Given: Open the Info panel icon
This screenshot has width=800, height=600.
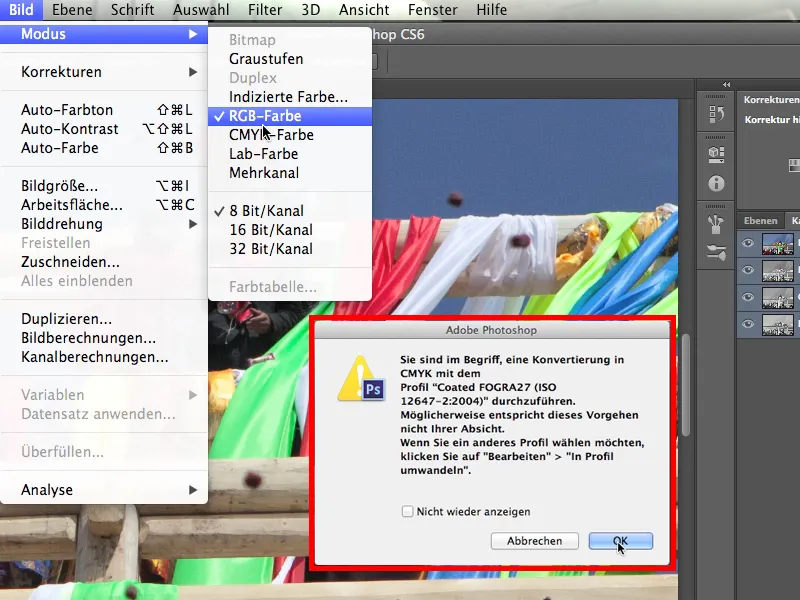Looking at the screenshot, I should tap(716, 183).
